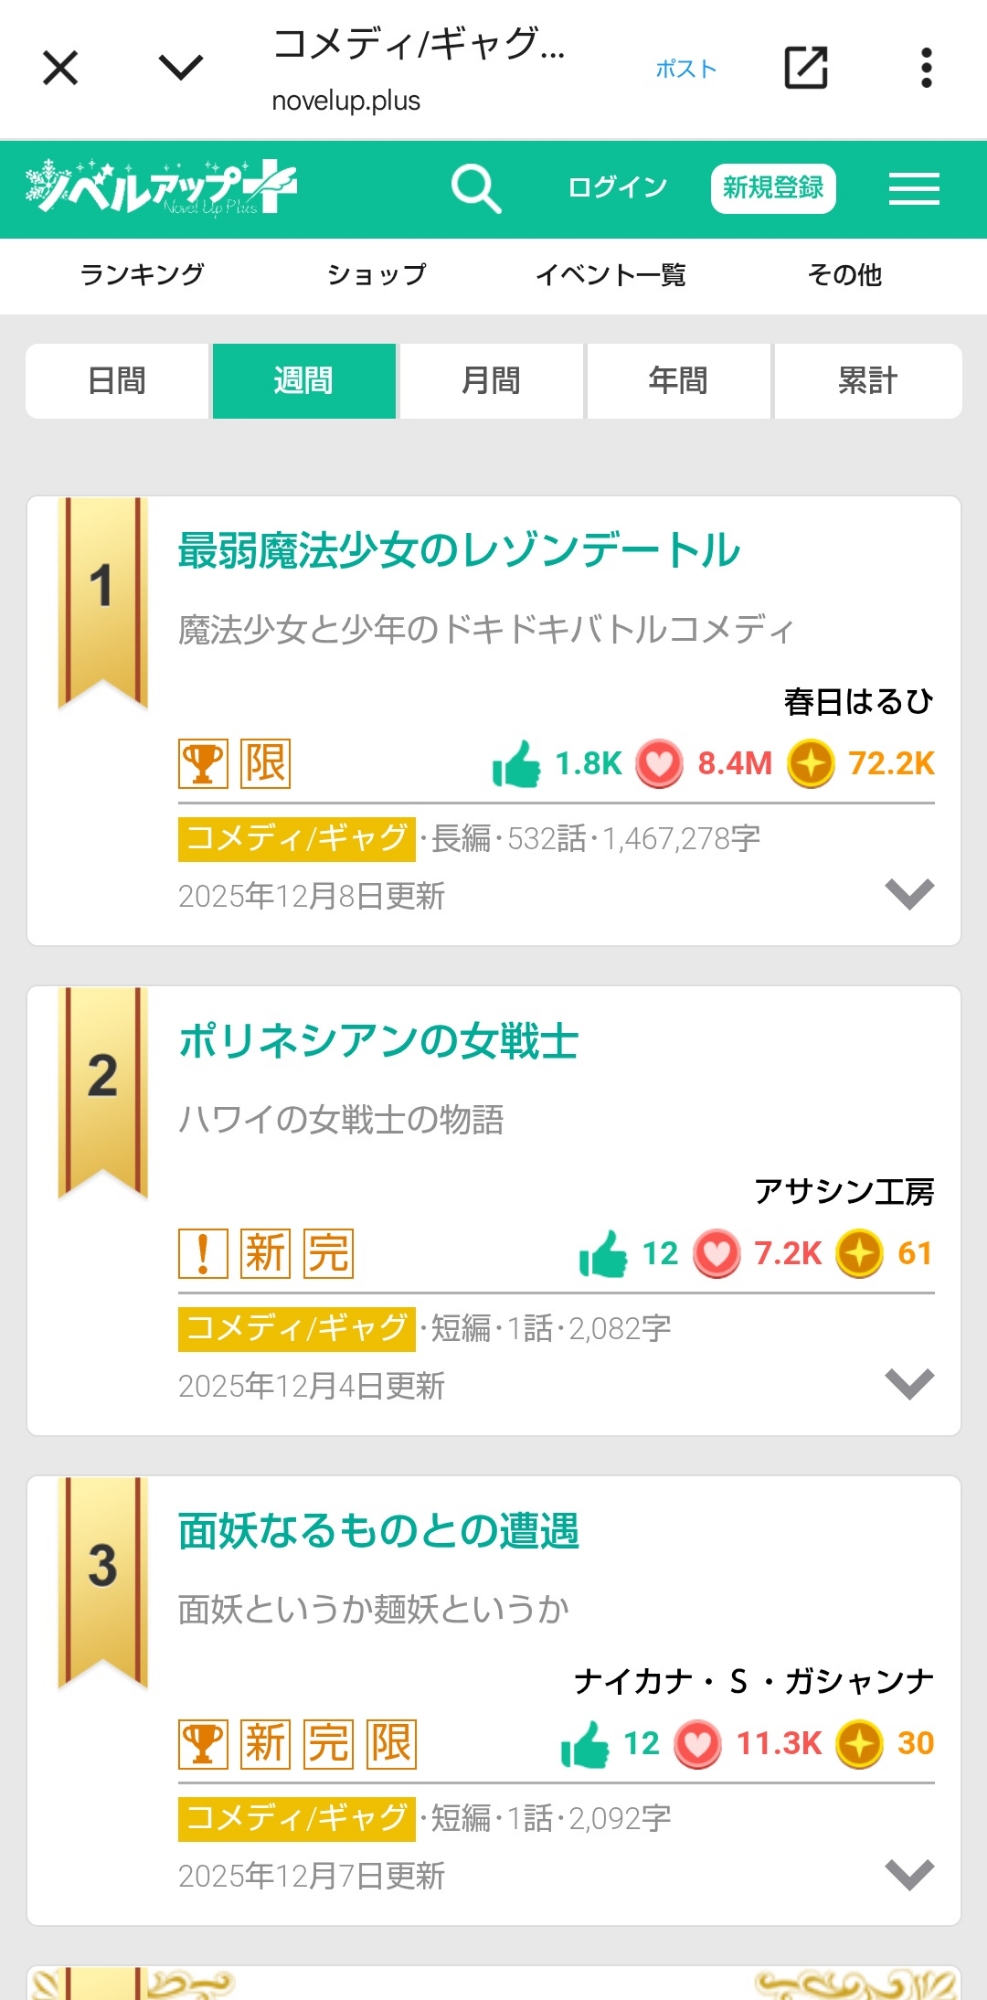
Task: Tap the gold coin icon on 面妖なるものとの遭遇
Action: [859, 1744]
